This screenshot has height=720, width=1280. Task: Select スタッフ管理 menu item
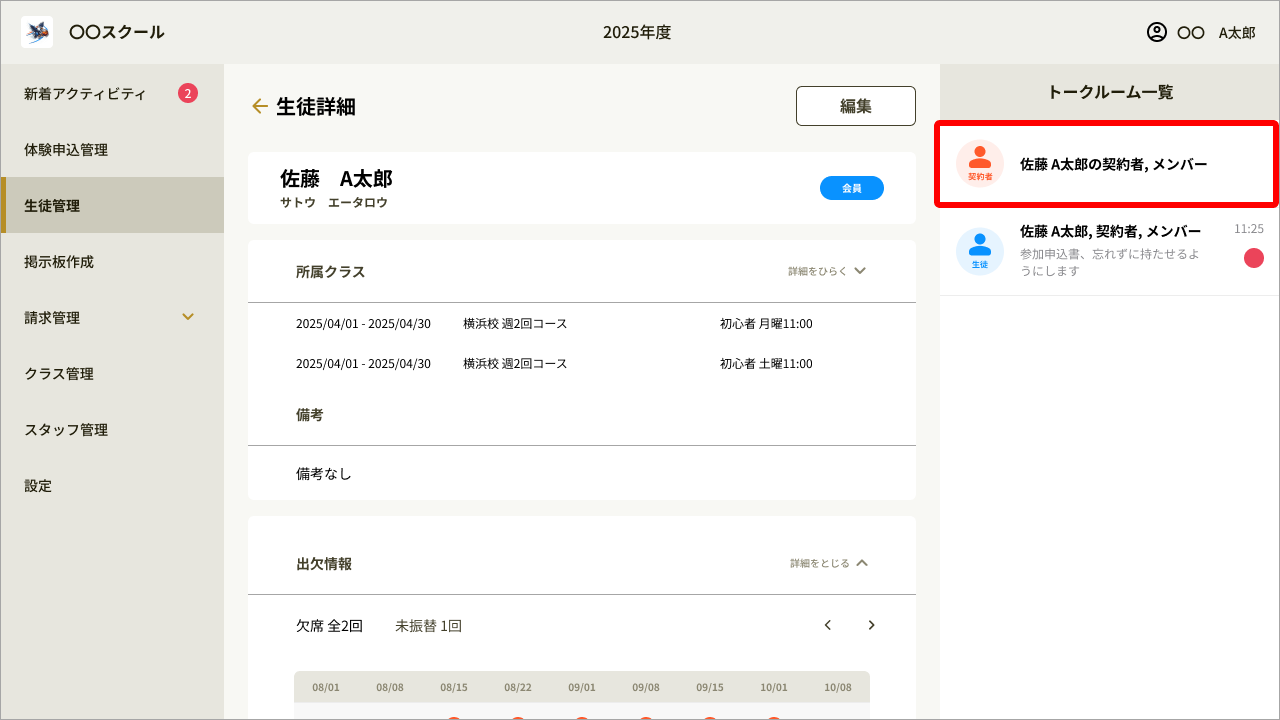click(x=66, y=430)
